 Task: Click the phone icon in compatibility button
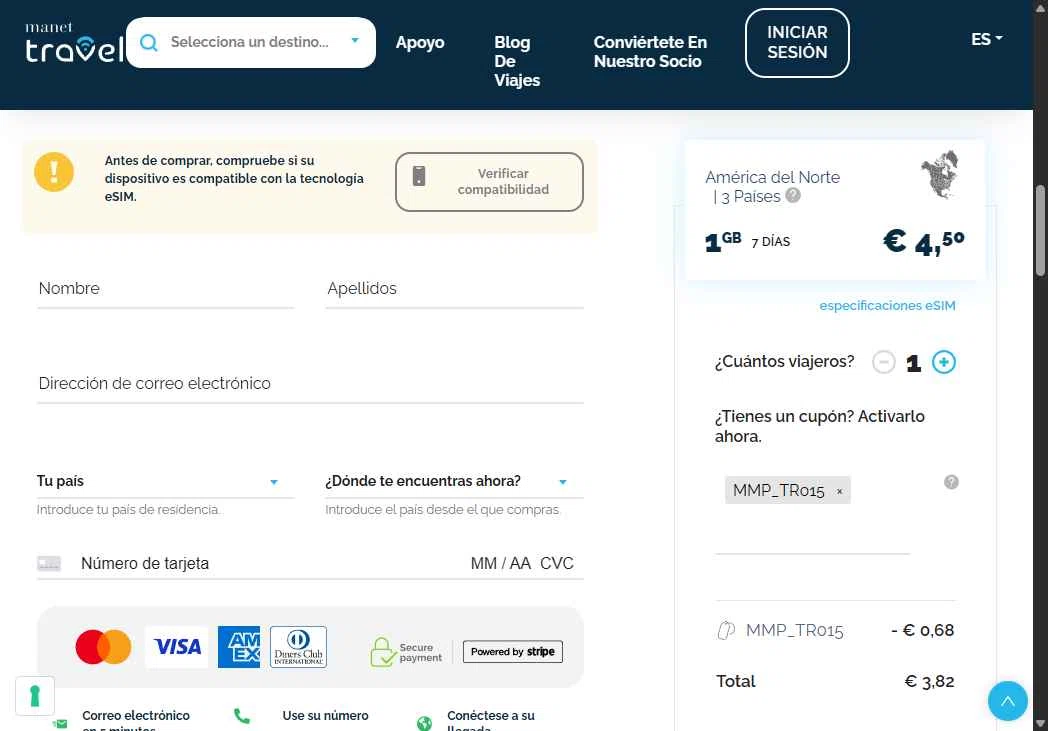coord(418,176)
